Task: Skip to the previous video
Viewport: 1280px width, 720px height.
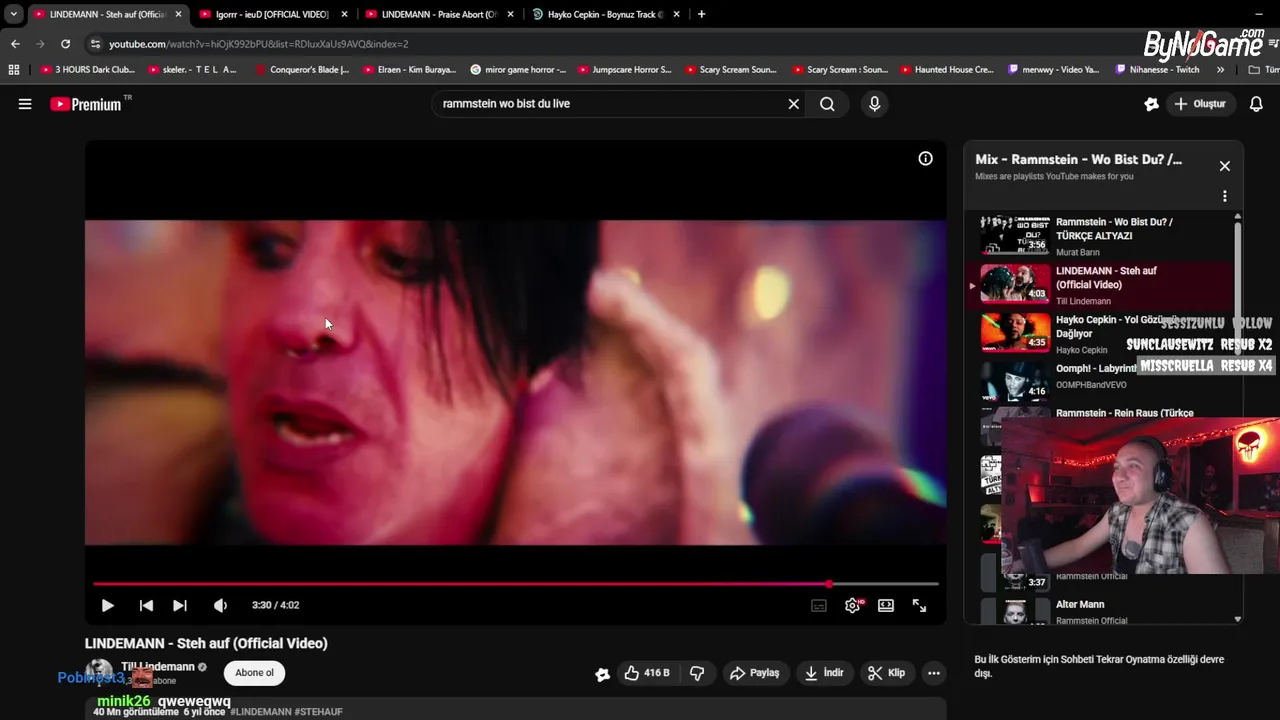Action: click(146, 605)
